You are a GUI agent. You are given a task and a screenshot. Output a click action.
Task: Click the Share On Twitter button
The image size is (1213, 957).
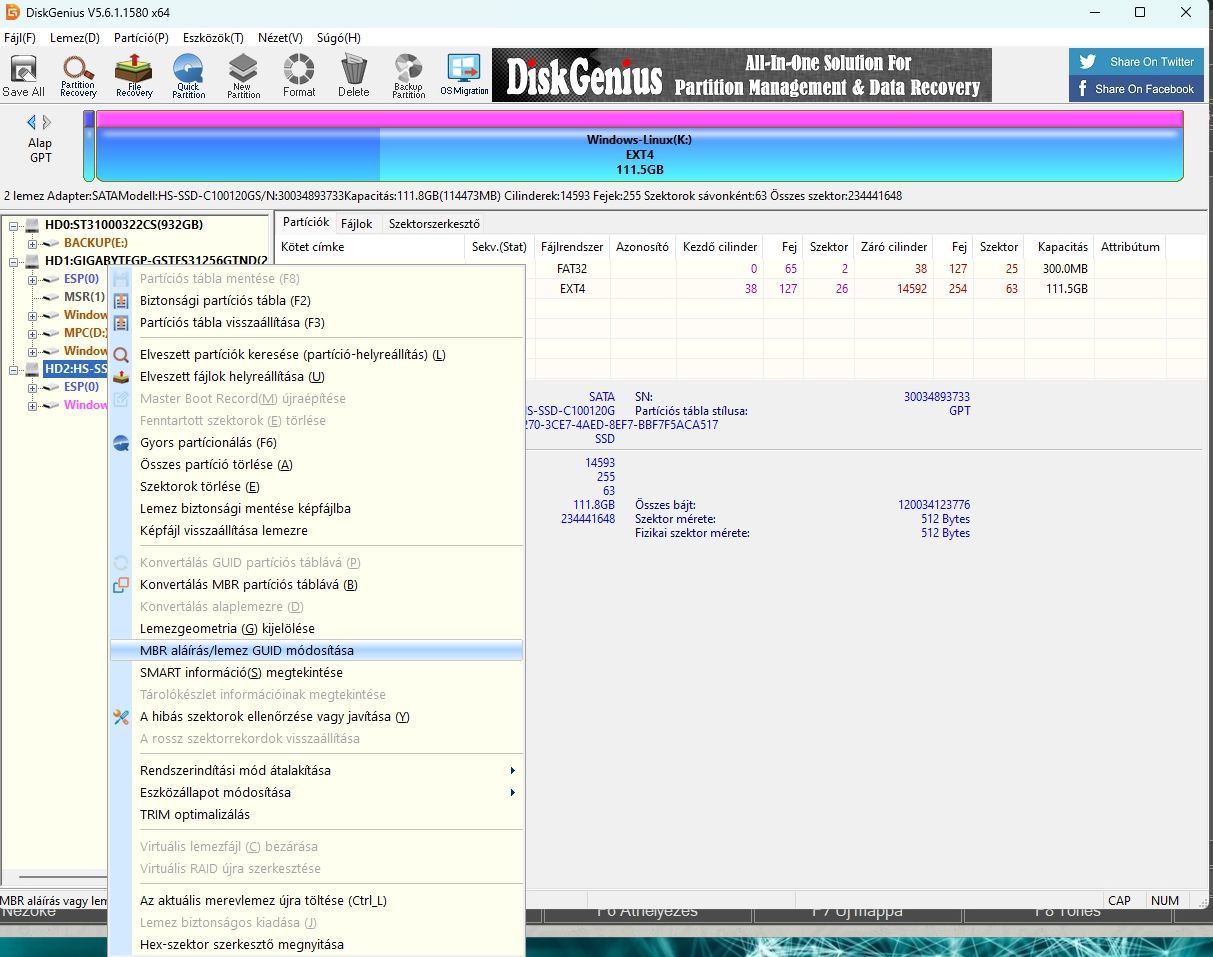pos(1136,61)
